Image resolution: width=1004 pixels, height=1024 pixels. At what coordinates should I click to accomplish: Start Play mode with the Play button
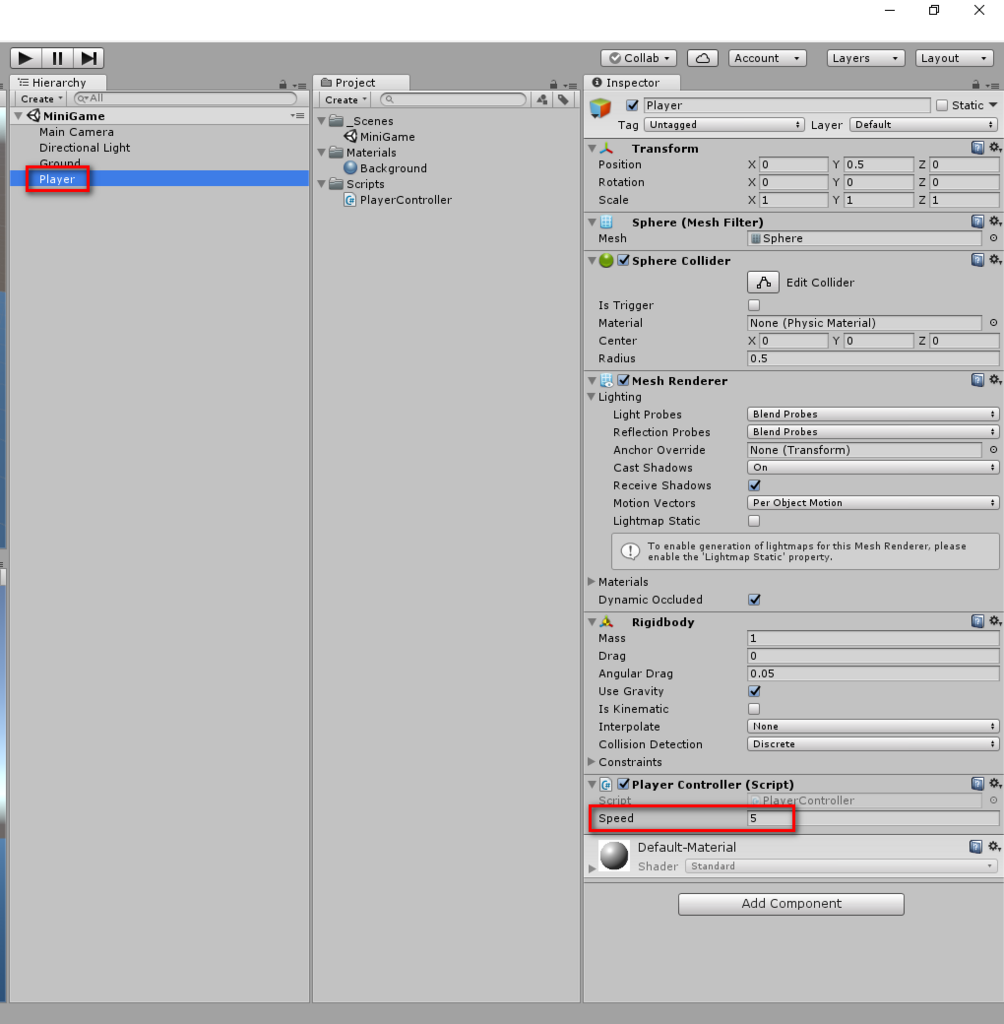coord(25,58)
